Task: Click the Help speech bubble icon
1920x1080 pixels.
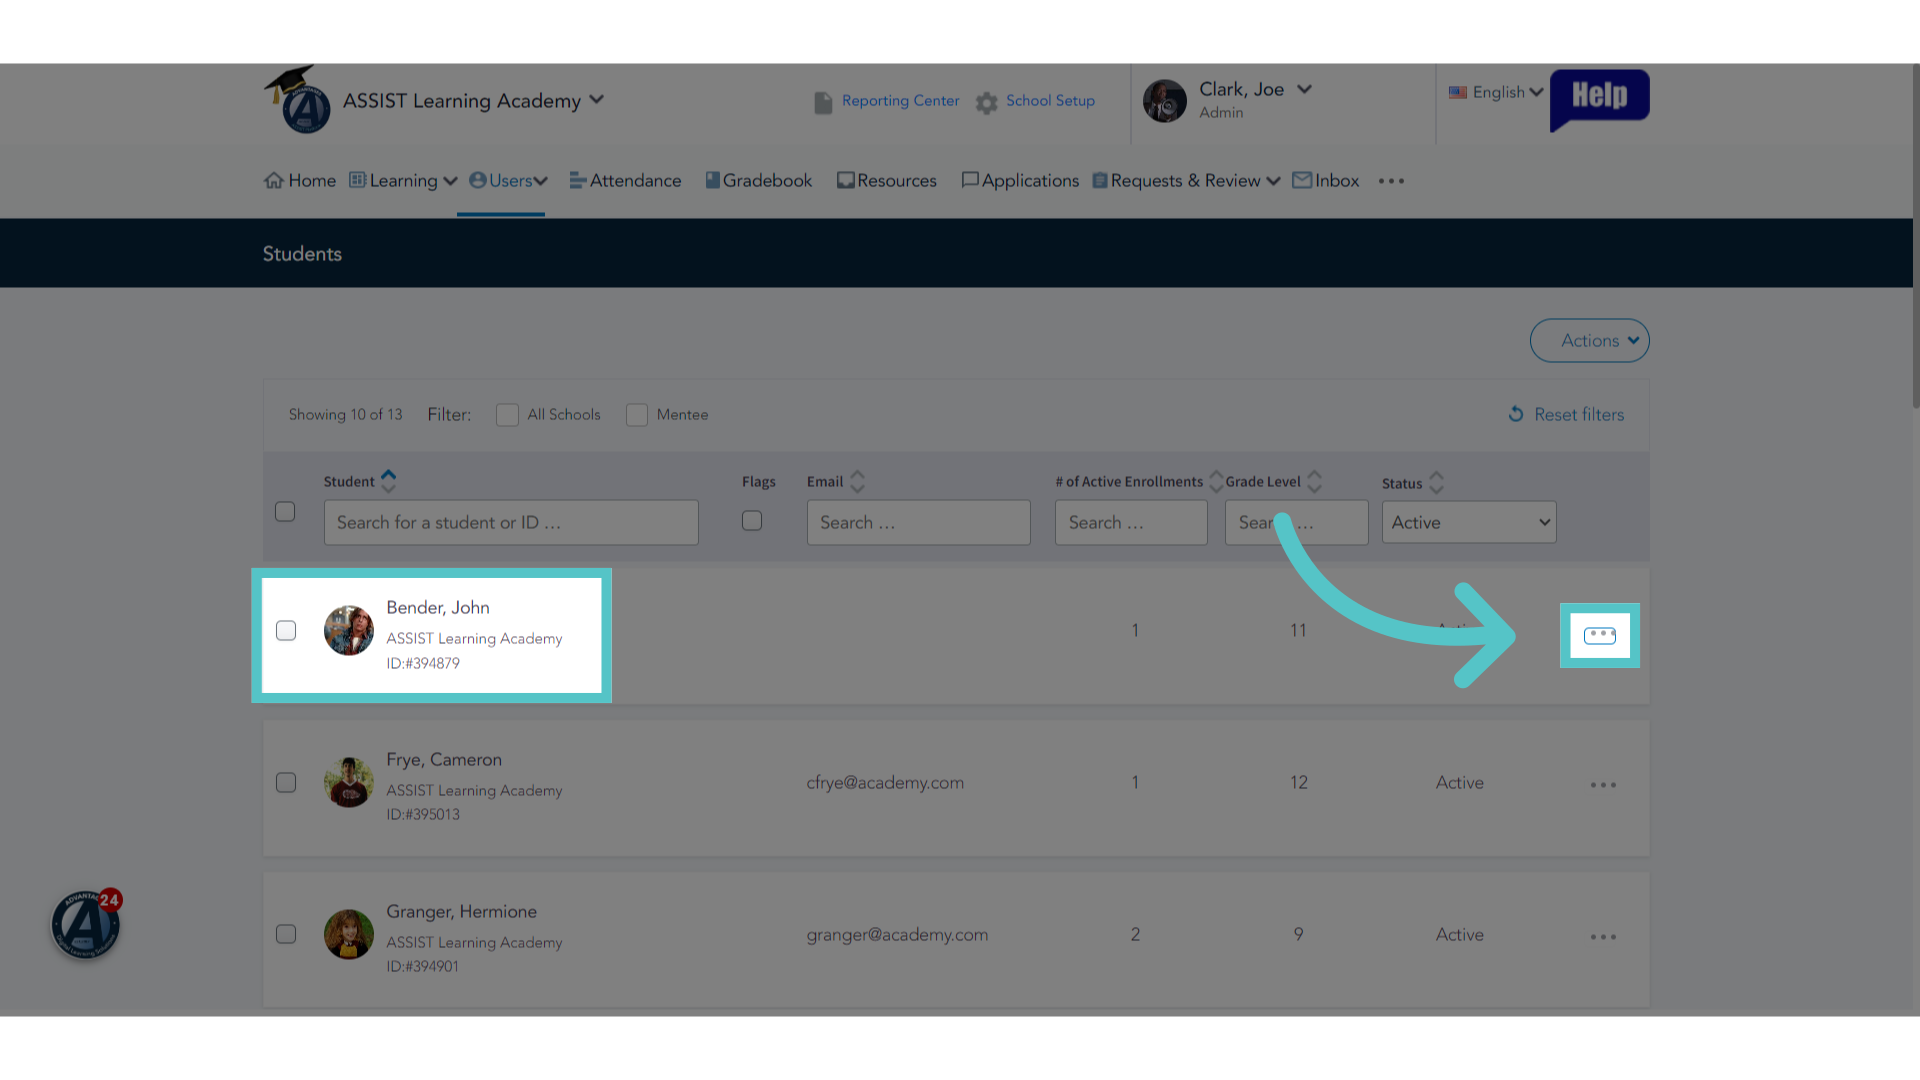Action: 1599,99
